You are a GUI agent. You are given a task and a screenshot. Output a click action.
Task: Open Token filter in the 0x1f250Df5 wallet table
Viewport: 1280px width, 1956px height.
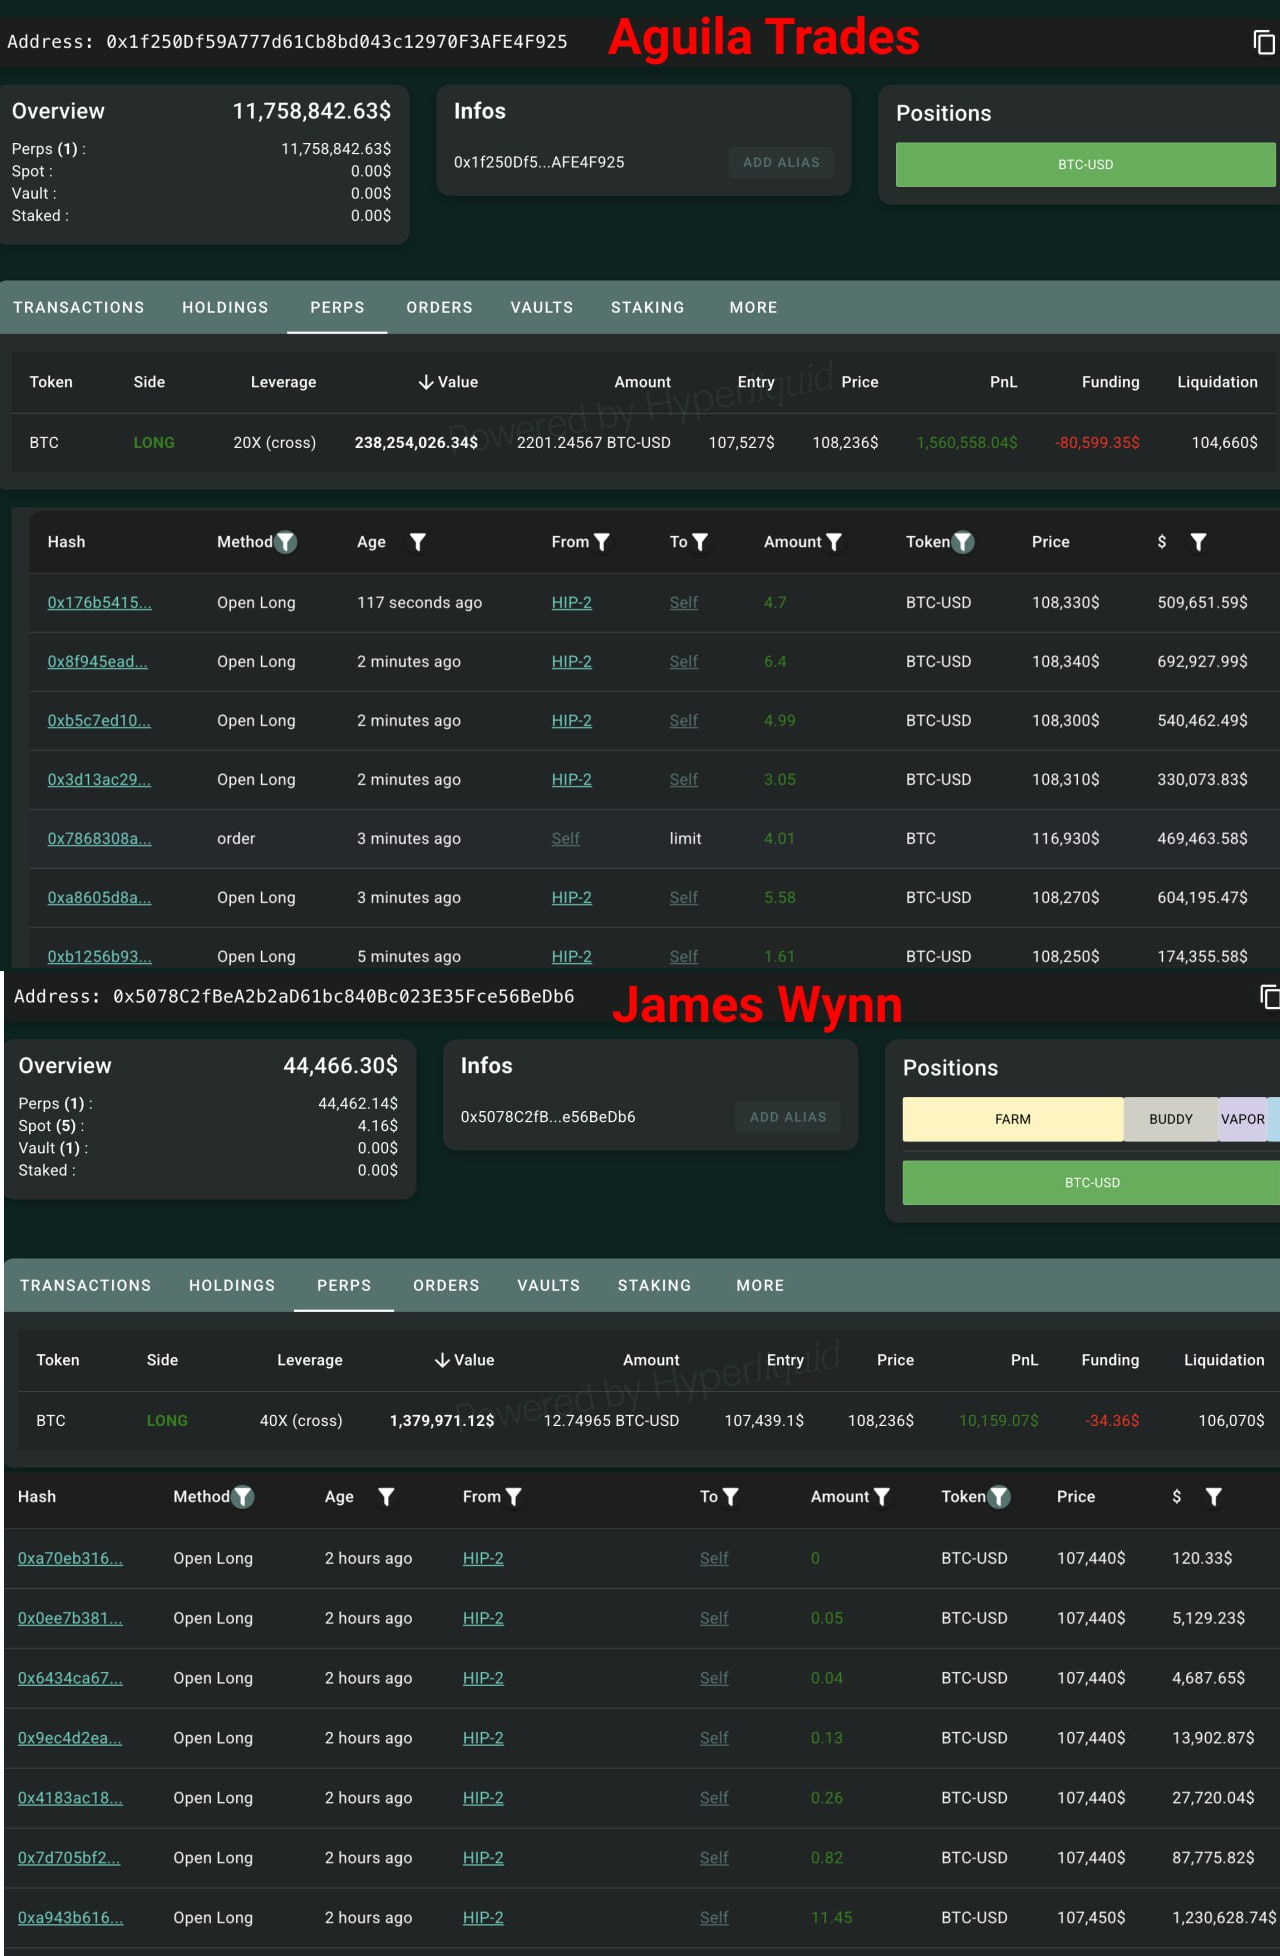[x=963, y=542]
